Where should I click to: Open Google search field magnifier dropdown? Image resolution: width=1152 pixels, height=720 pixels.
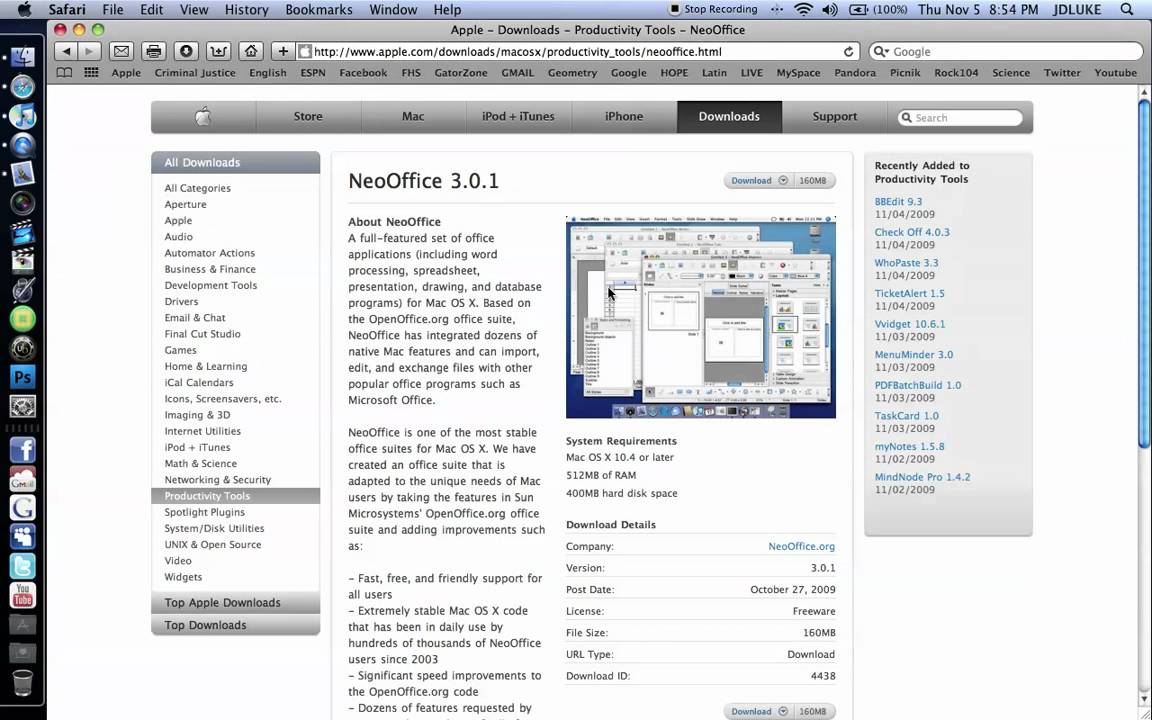click(x=879, y=51)
